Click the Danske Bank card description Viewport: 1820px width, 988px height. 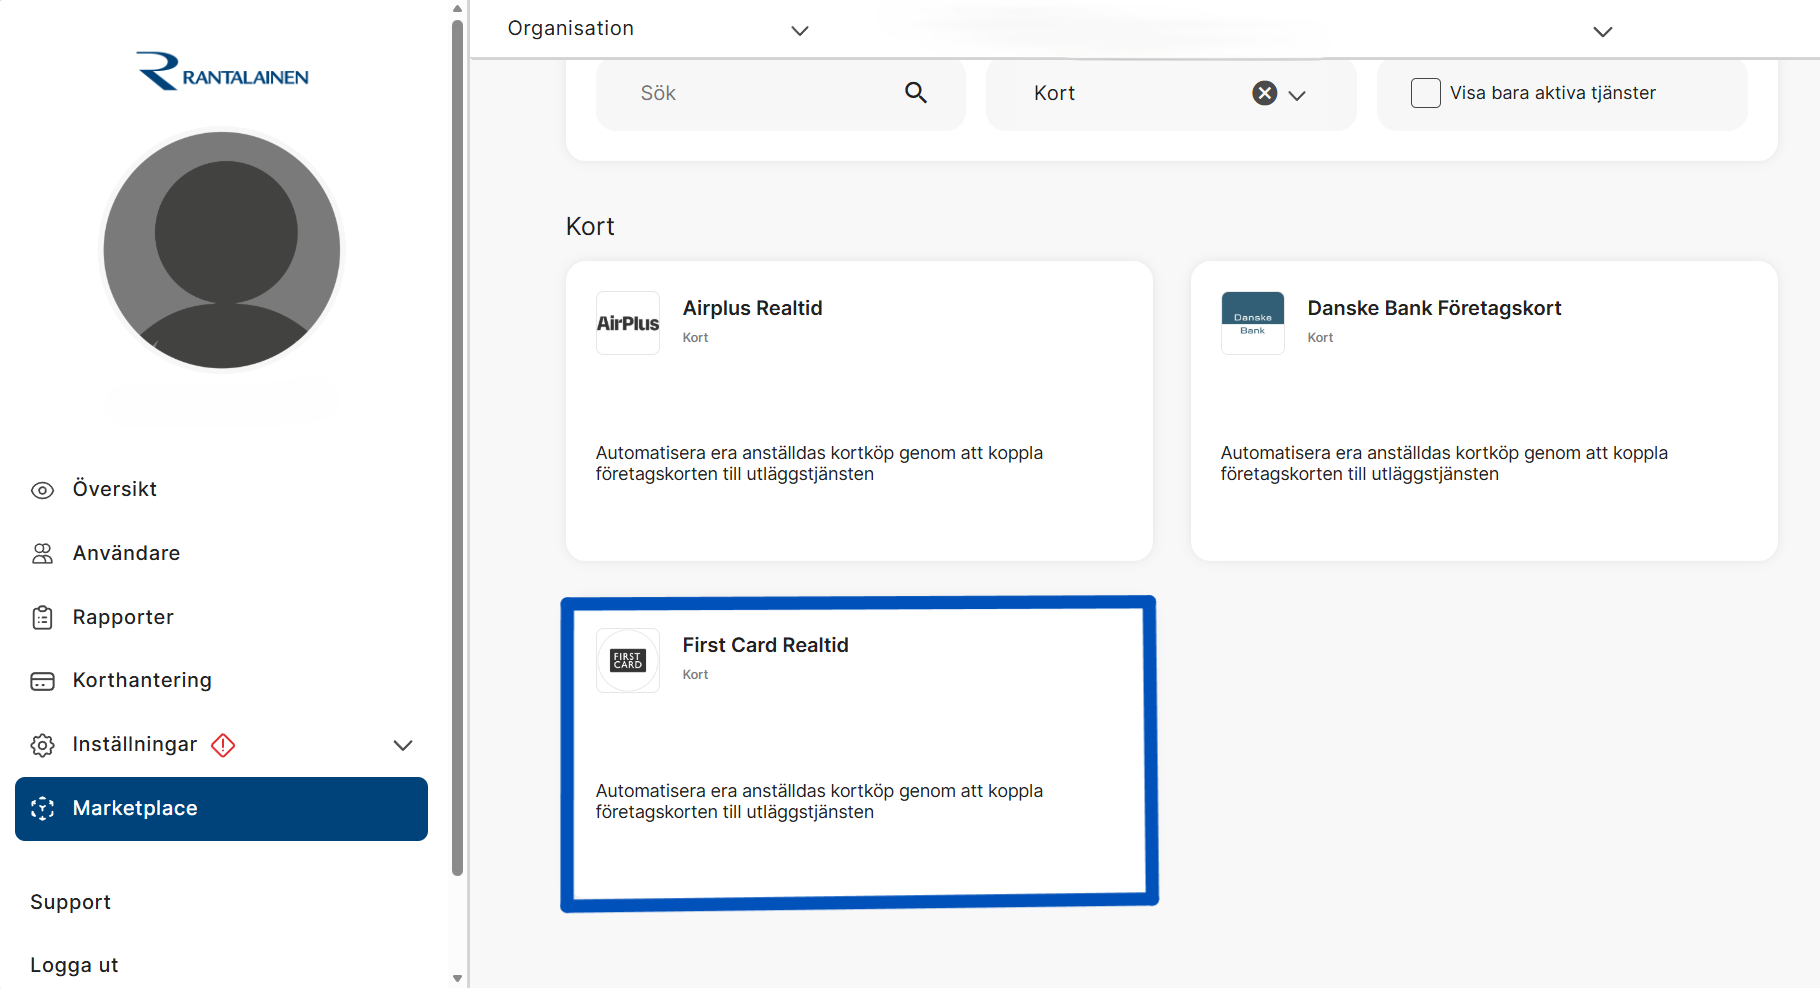tap(1444, 463)
